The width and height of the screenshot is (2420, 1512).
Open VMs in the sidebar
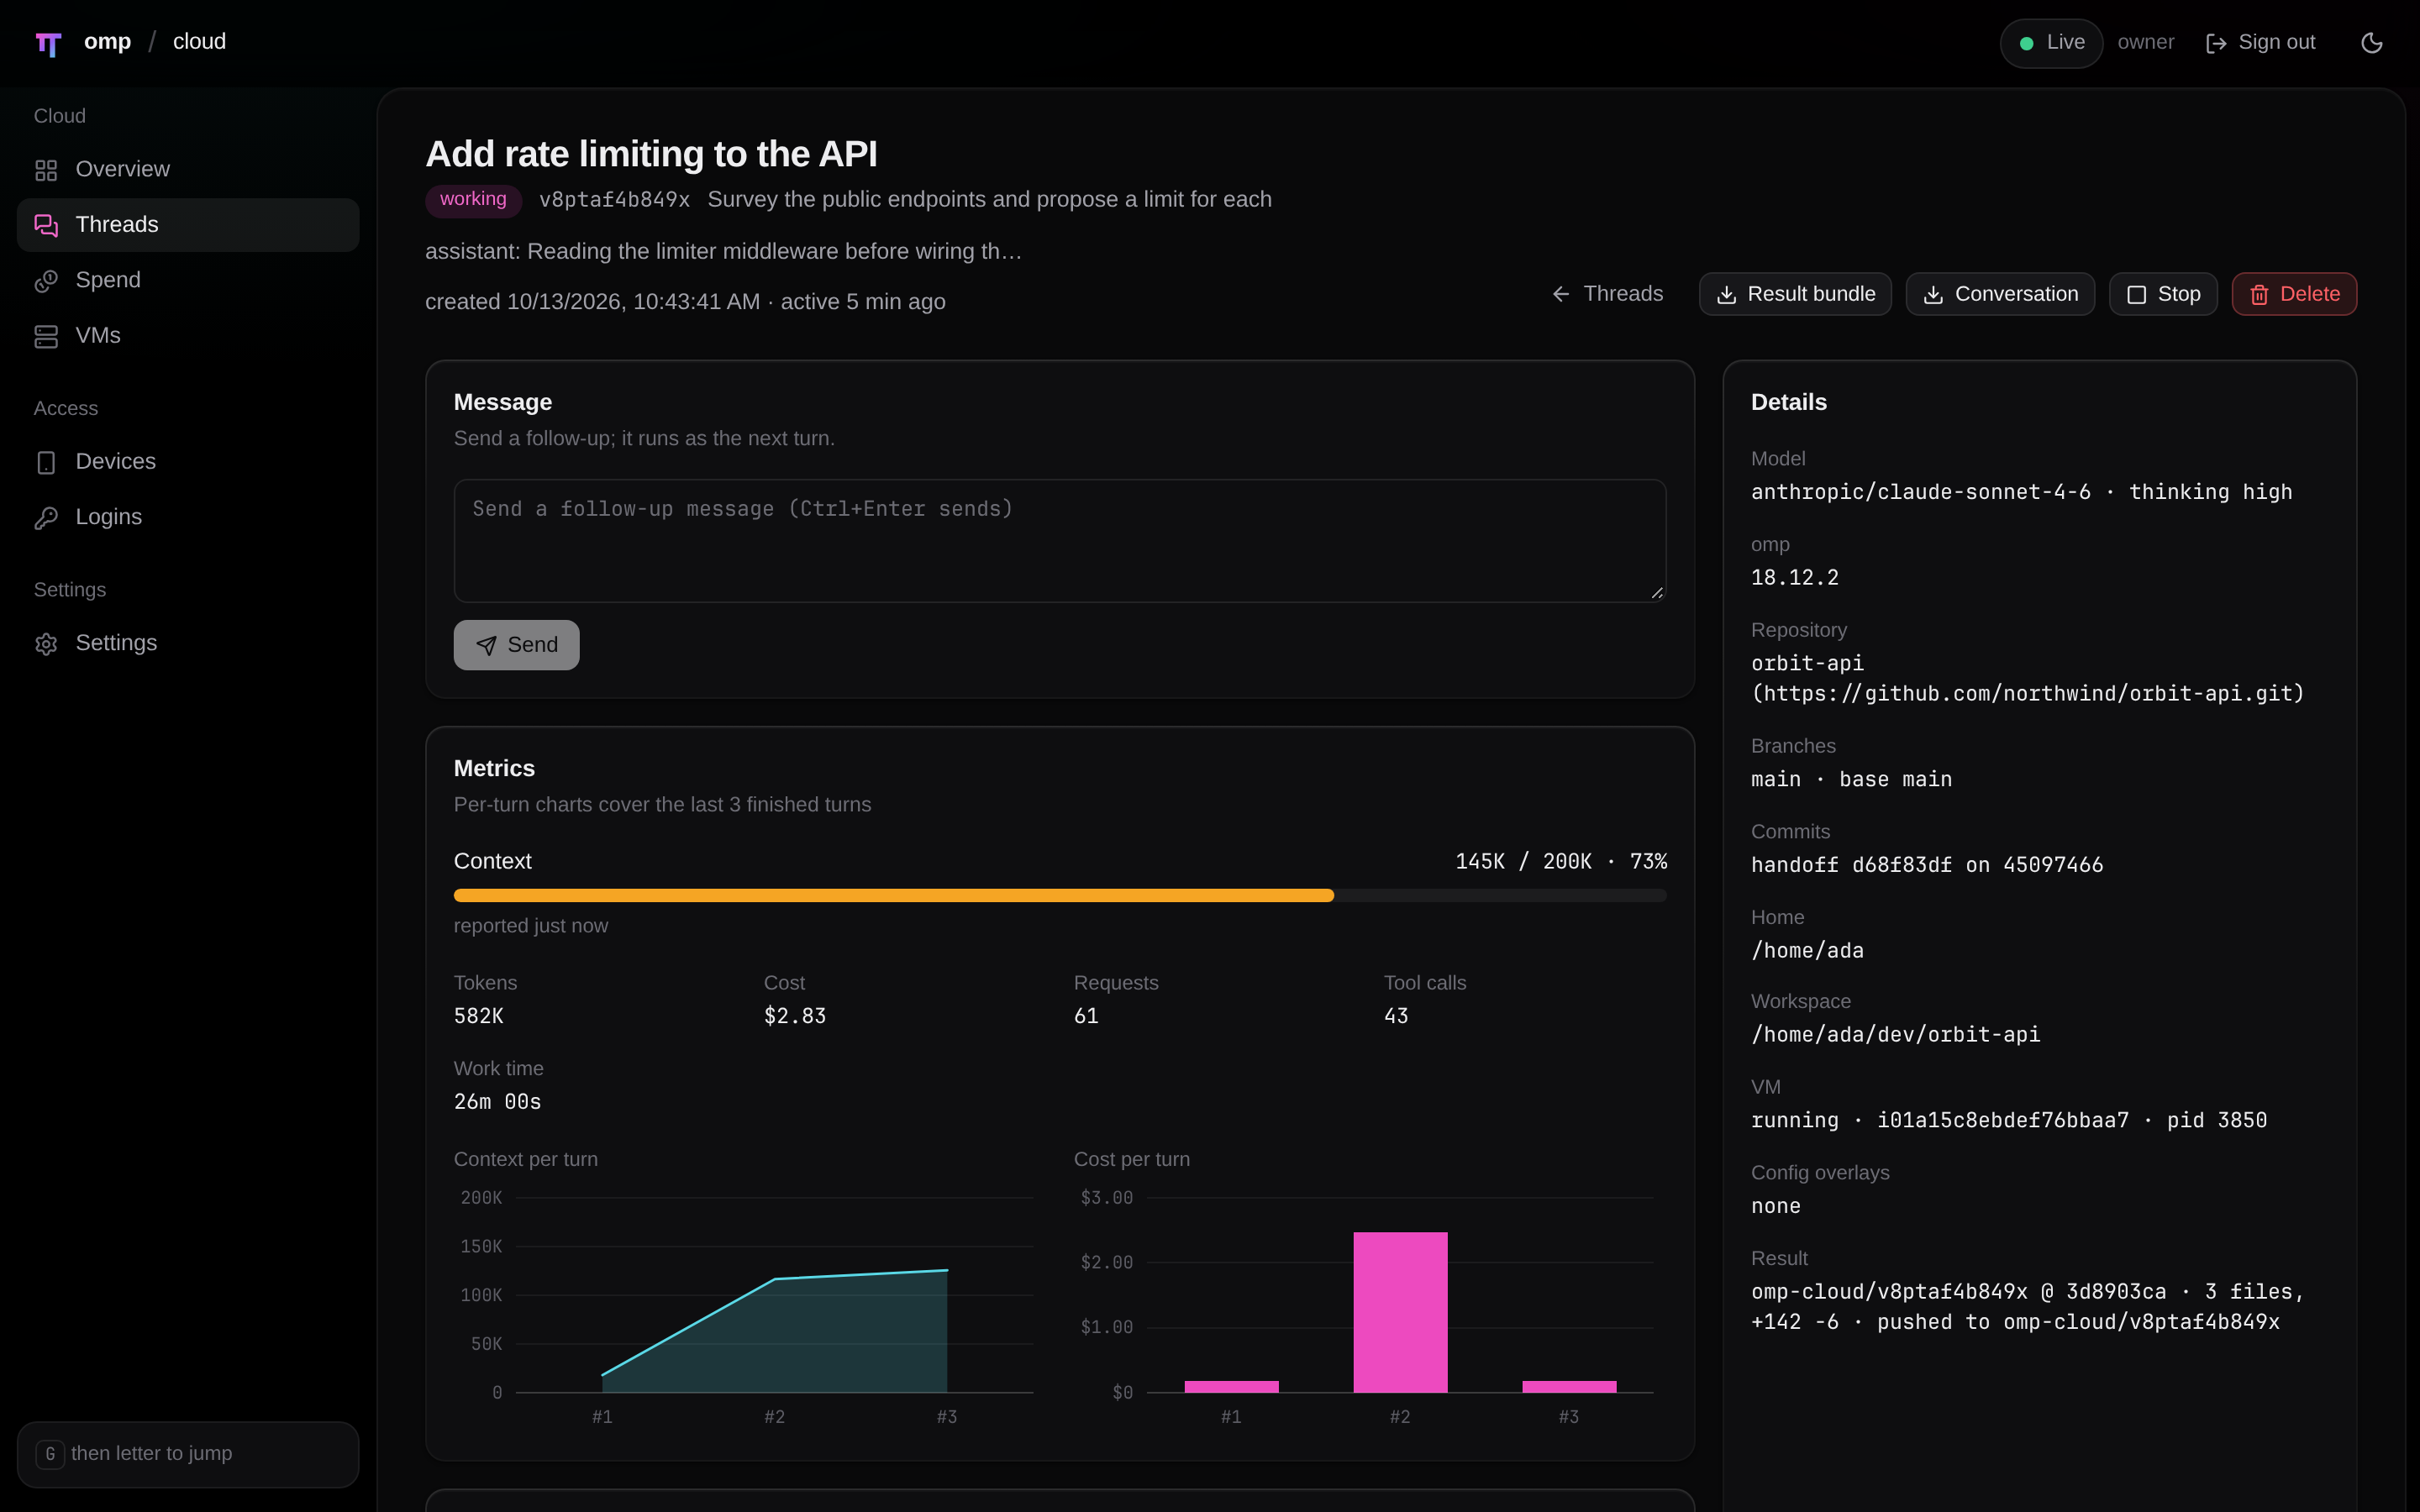click(188, 336)
